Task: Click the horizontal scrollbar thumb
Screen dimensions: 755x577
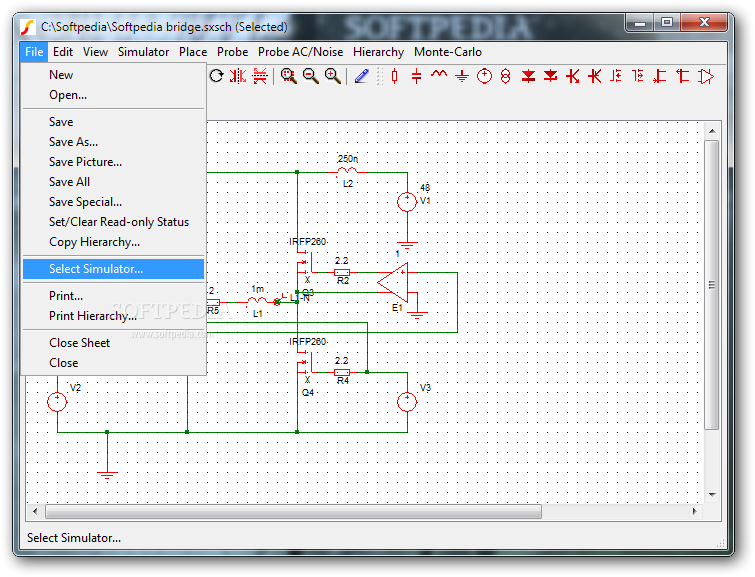Action: (293, 511)
